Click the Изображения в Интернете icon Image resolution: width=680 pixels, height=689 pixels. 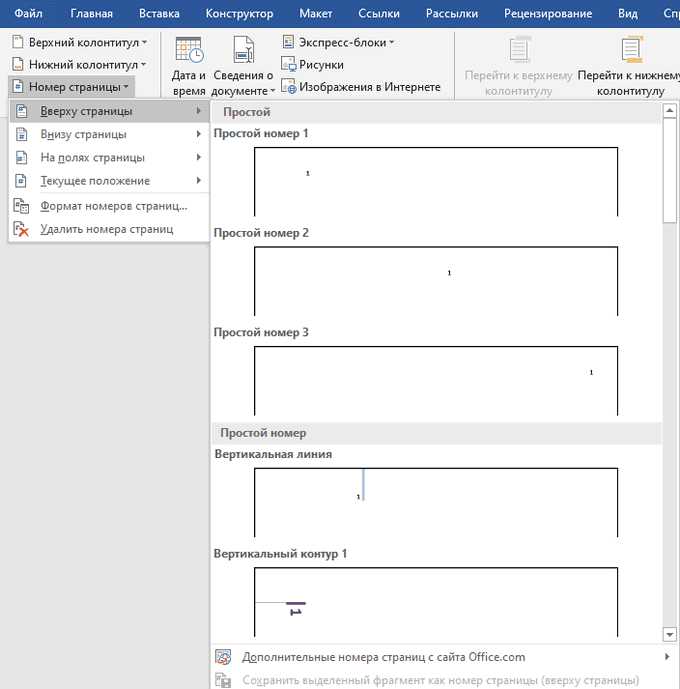pos(289,86)
